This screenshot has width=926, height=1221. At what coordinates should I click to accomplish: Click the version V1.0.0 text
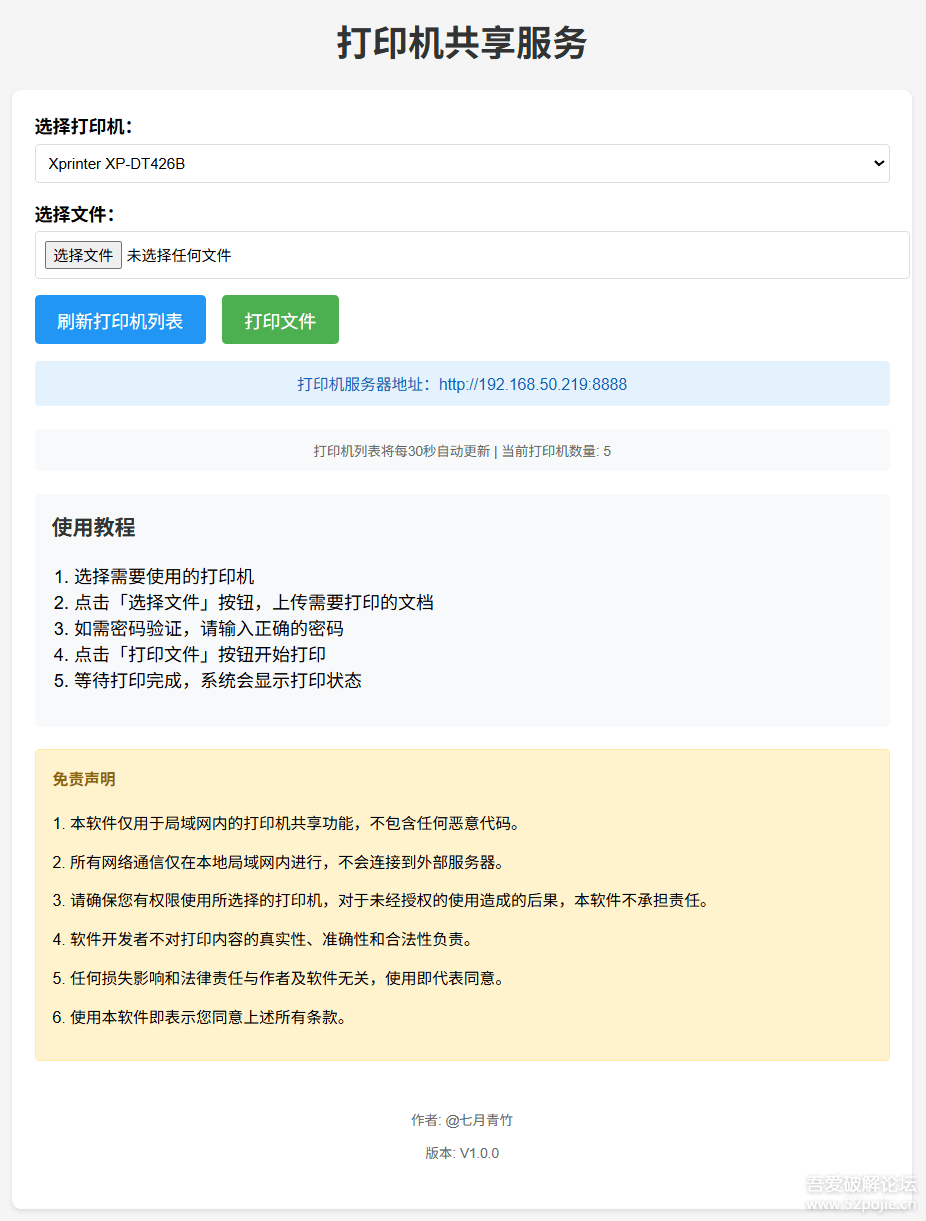(x=462, y=1152)
